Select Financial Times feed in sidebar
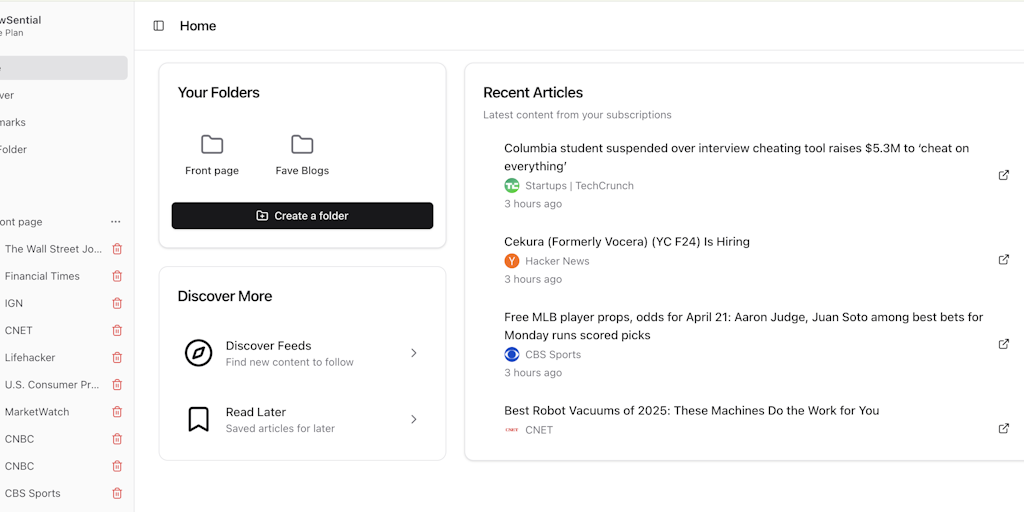1024x512 pixels. tap(42, 276)
